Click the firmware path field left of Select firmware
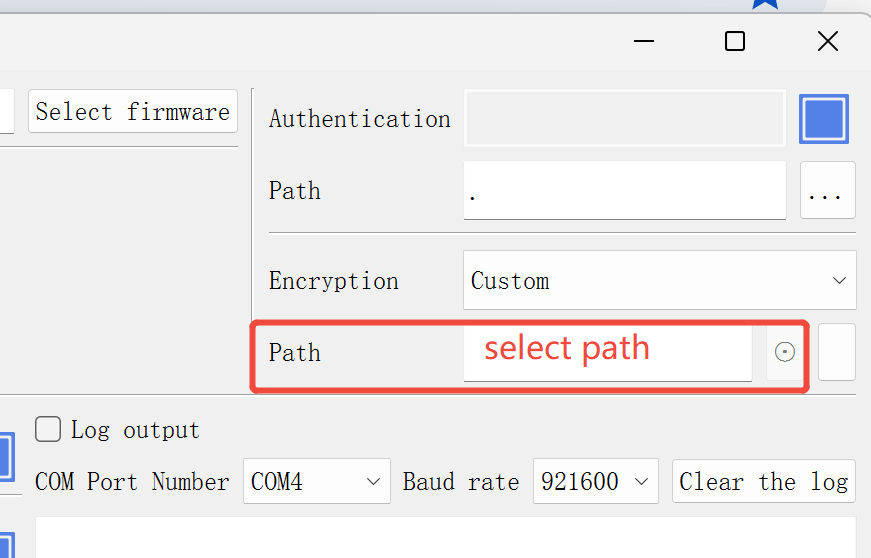The image size is (871, 558). [x=6, y=111]
